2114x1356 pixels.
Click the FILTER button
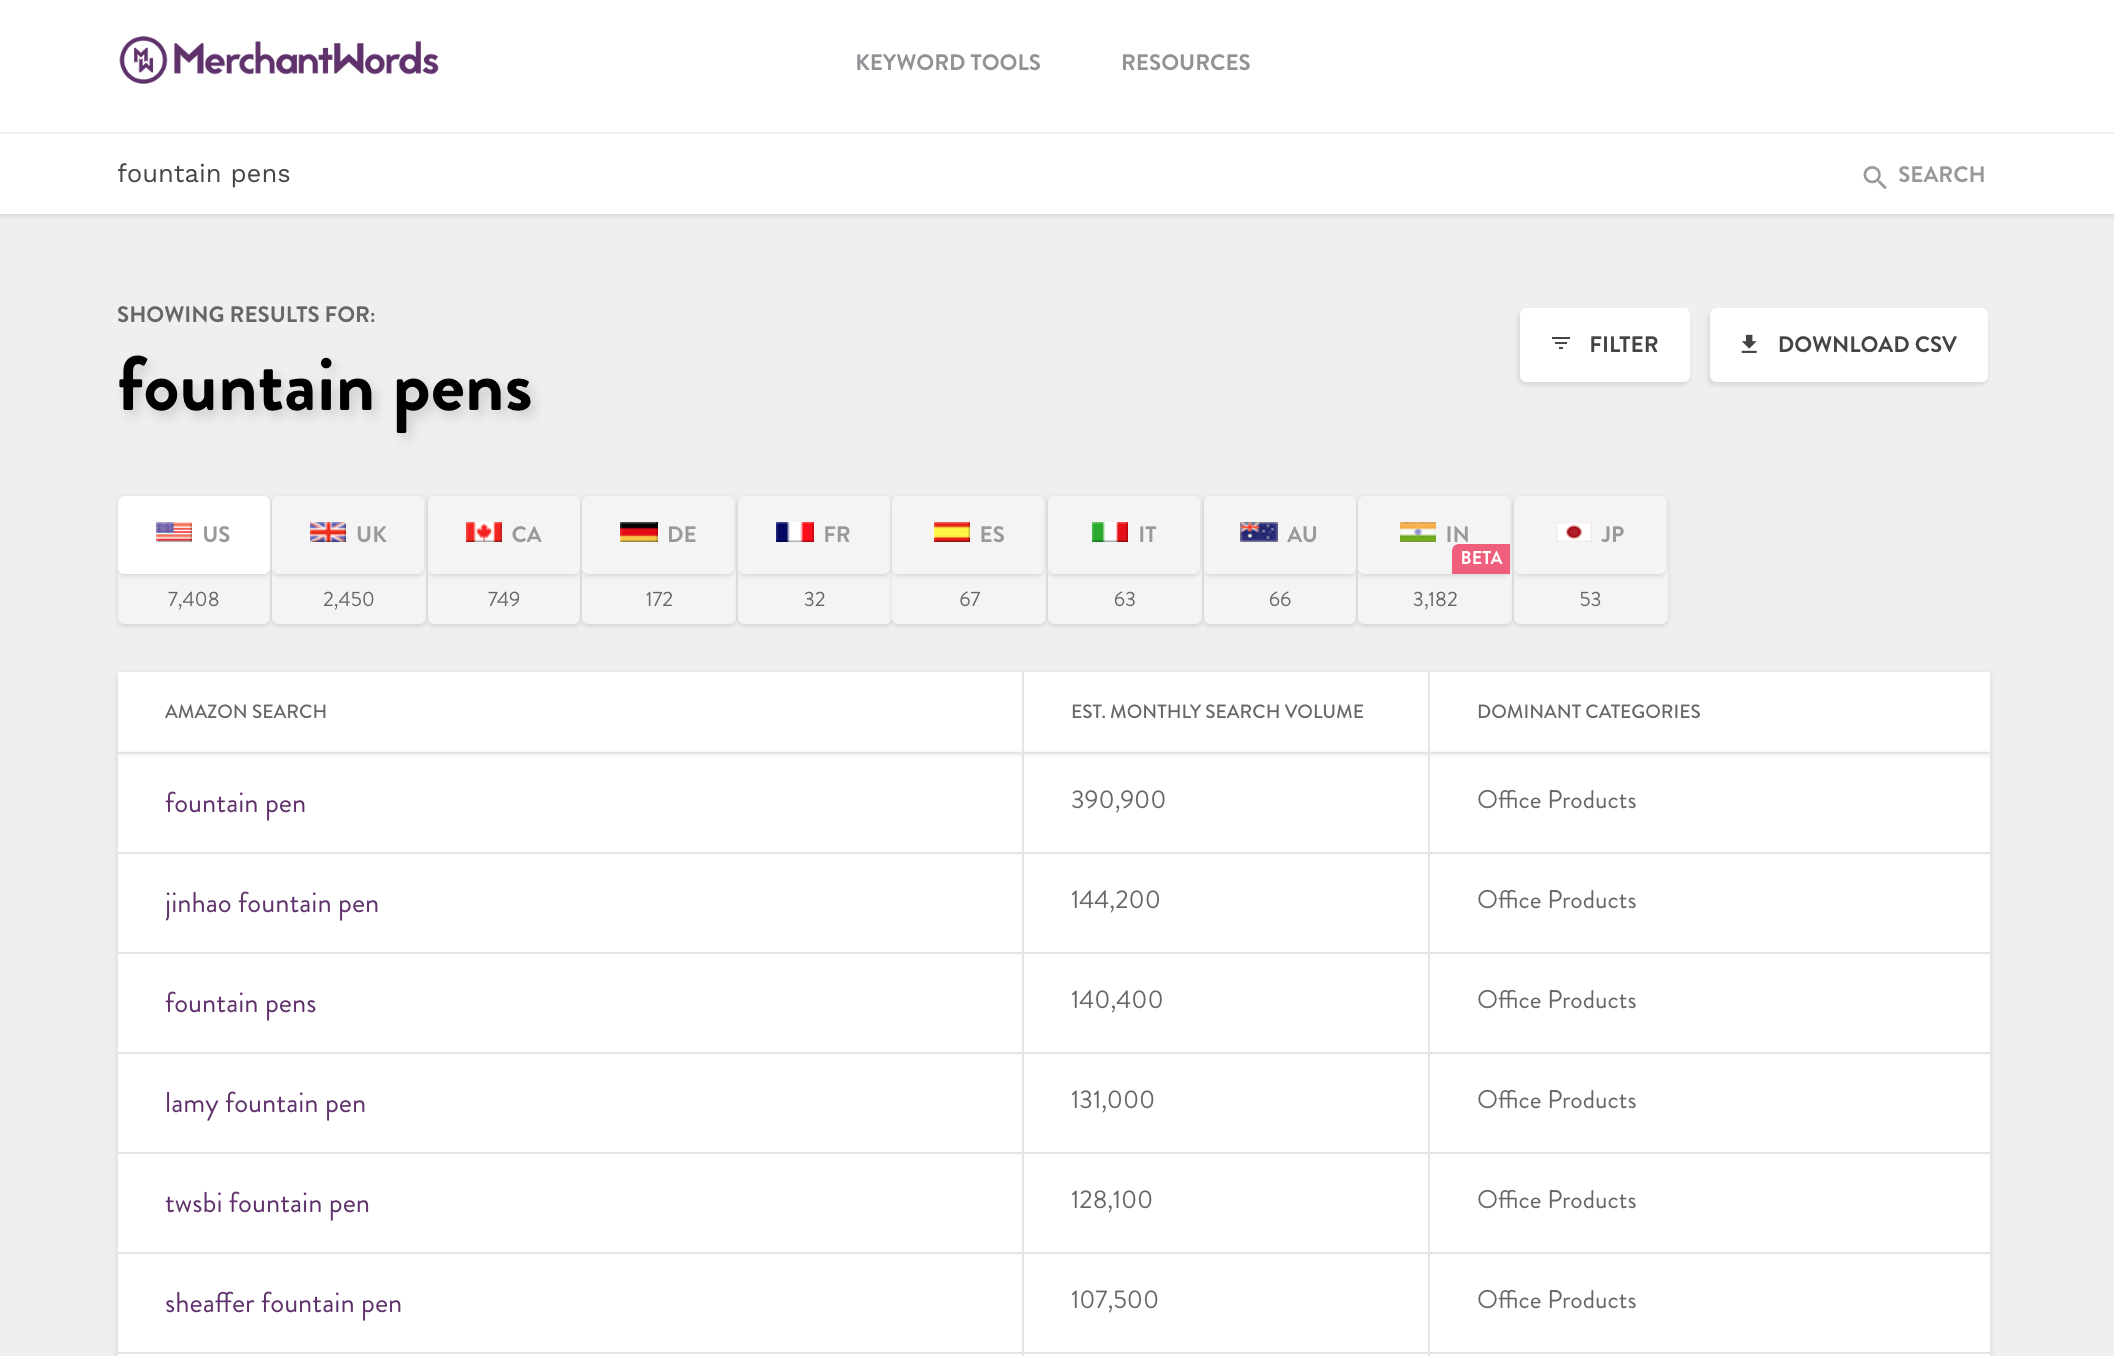1604,344
